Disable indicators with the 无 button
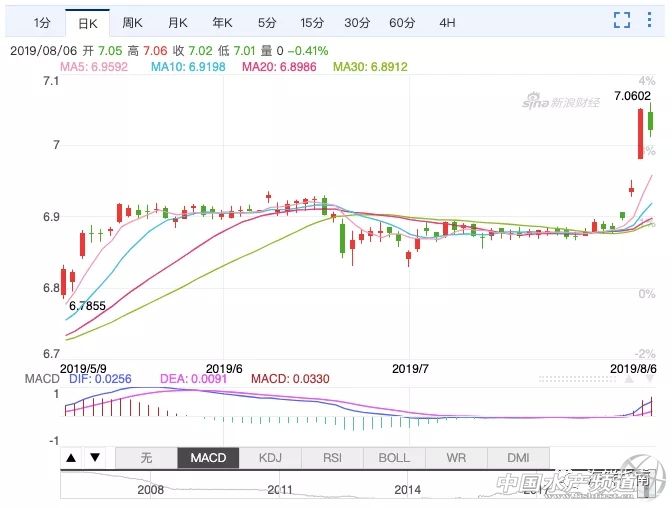672x508 pixels. tap(146, 458)
